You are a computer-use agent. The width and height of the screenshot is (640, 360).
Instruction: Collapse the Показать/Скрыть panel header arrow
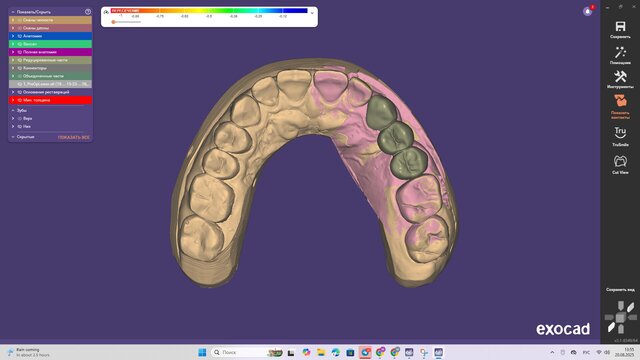point(13,12)
